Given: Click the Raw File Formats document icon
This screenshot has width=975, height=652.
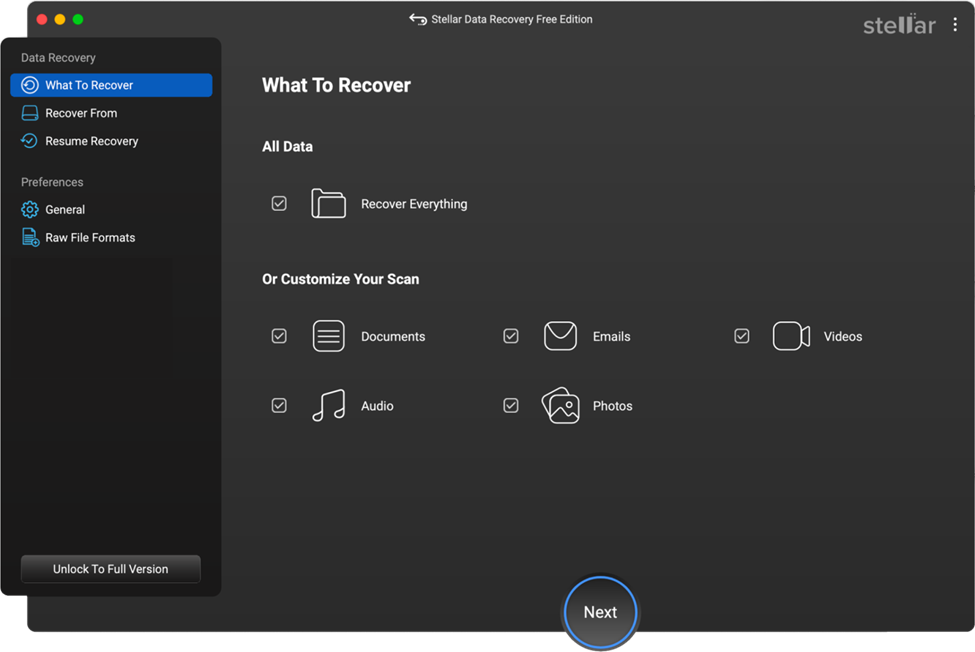Looking at the screenshot, I should (x=29, y=237).
